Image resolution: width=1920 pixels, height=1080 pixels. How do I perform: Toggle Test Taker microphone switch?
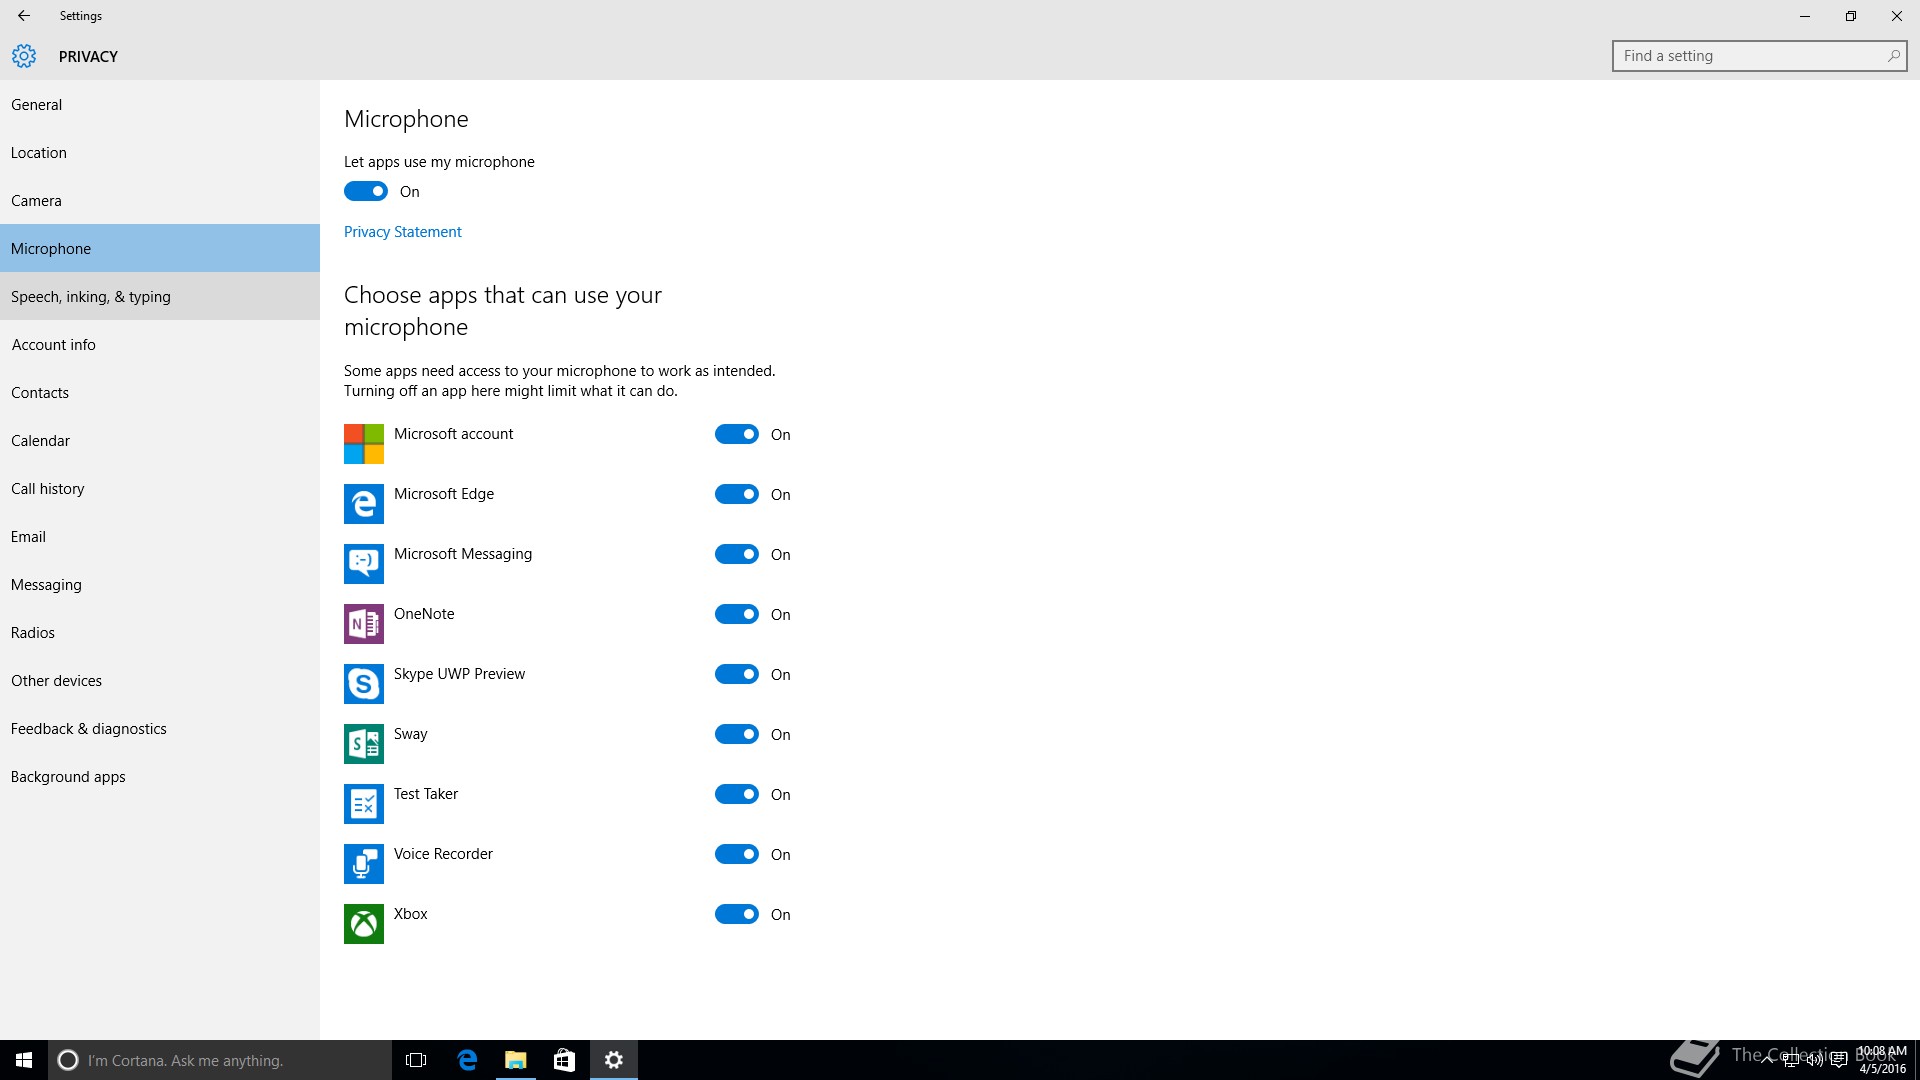737,794
